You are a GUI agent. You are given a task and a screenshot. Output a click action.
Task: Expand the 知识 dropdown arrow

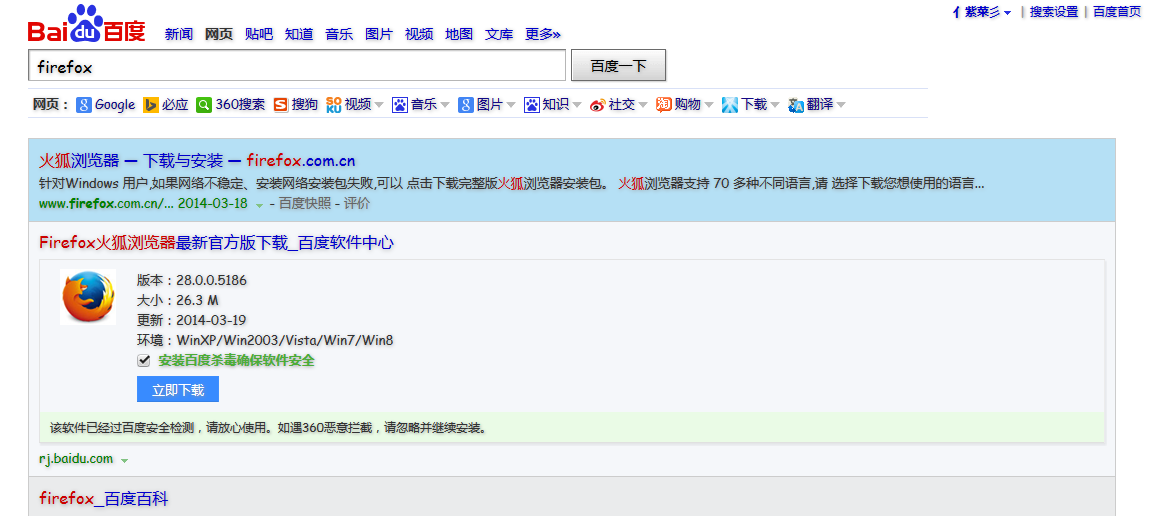tap(577, 106)
